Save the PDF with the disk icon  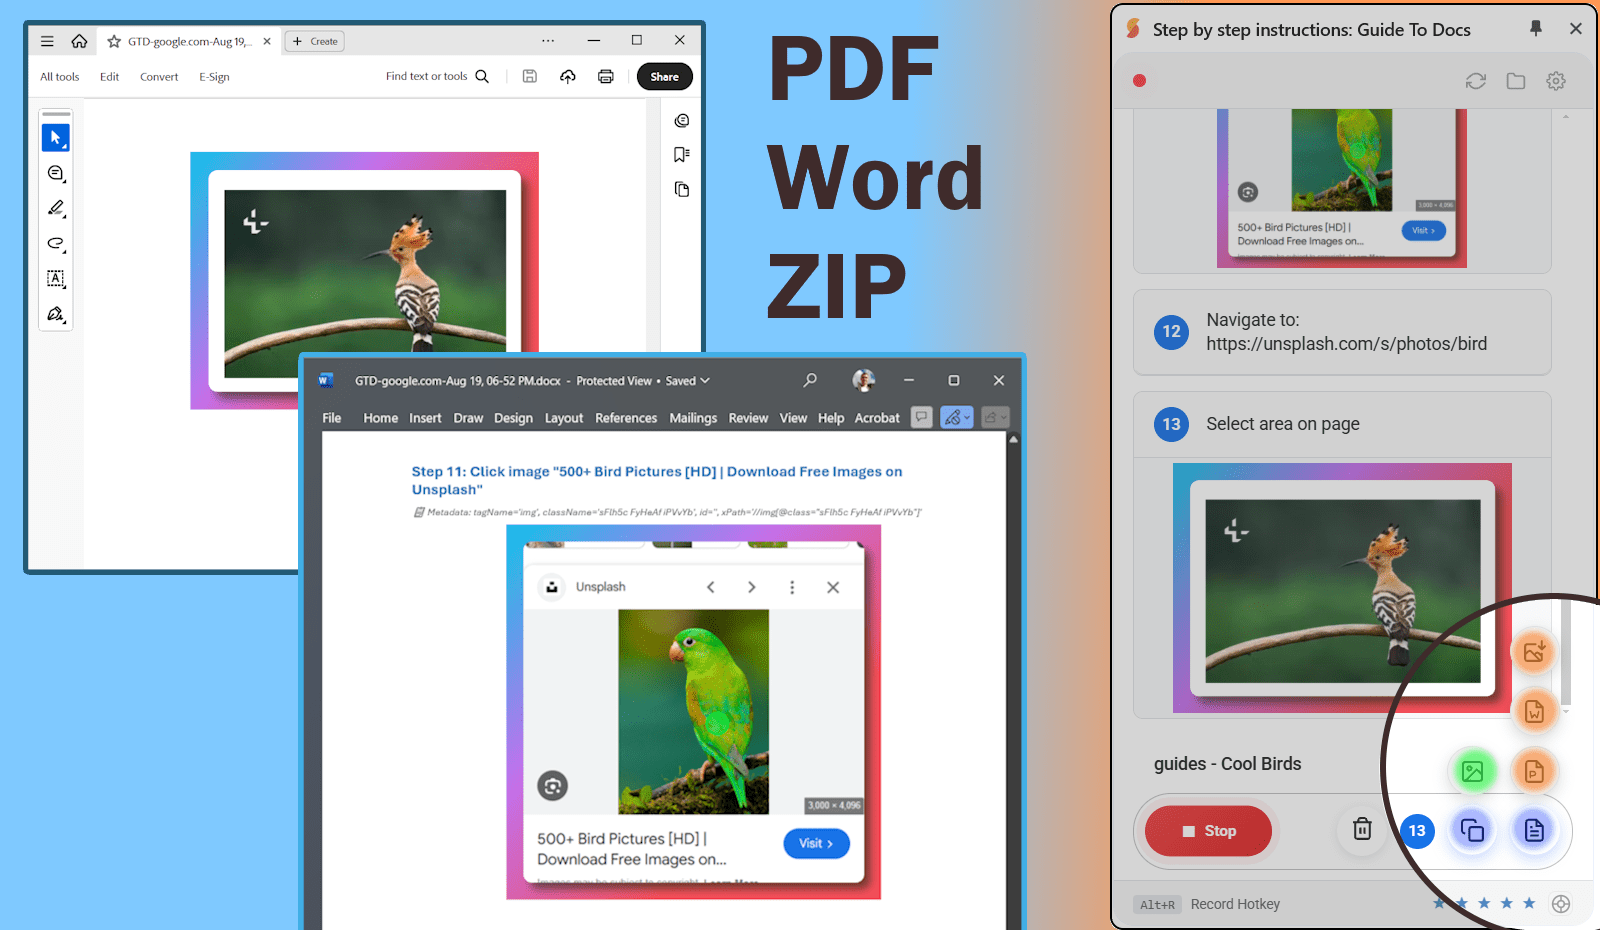click(530, 76)
